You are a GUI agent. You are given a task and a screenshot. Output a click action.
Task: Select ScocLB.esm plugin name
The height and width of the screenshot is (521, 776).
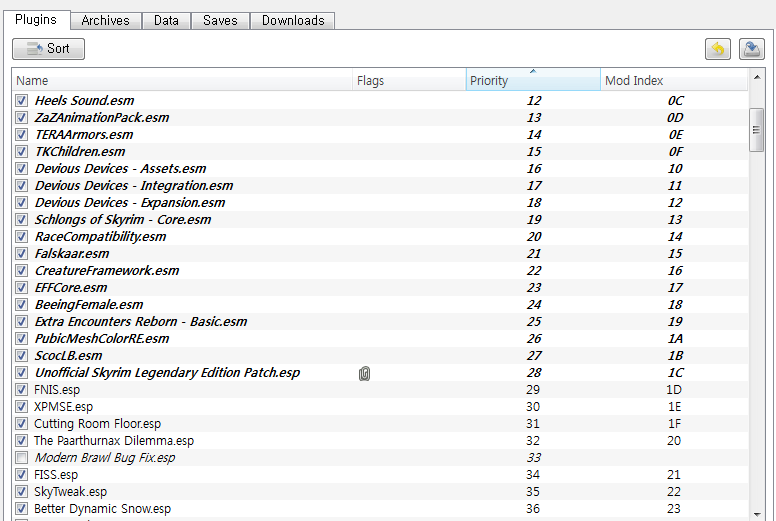tap(68, 356)
